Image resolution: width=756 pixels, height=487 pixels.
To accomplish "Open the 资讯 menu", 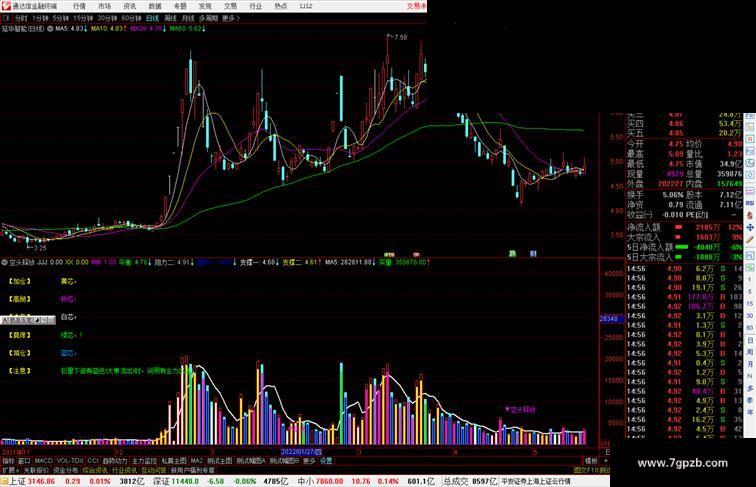I will pyautogui.click(x=130, y=6).
